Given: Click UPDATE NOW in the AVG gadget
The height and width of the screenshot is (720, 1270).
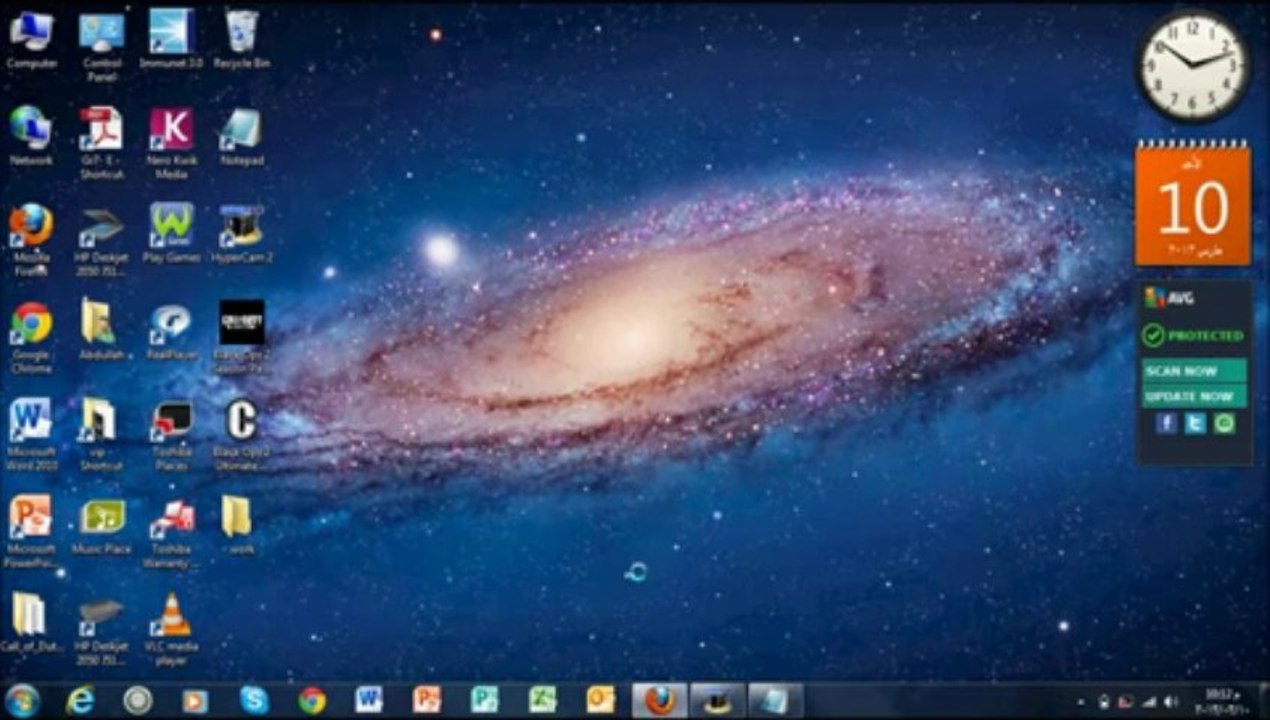Looking at the screenshot, I should click(1194, 396).
